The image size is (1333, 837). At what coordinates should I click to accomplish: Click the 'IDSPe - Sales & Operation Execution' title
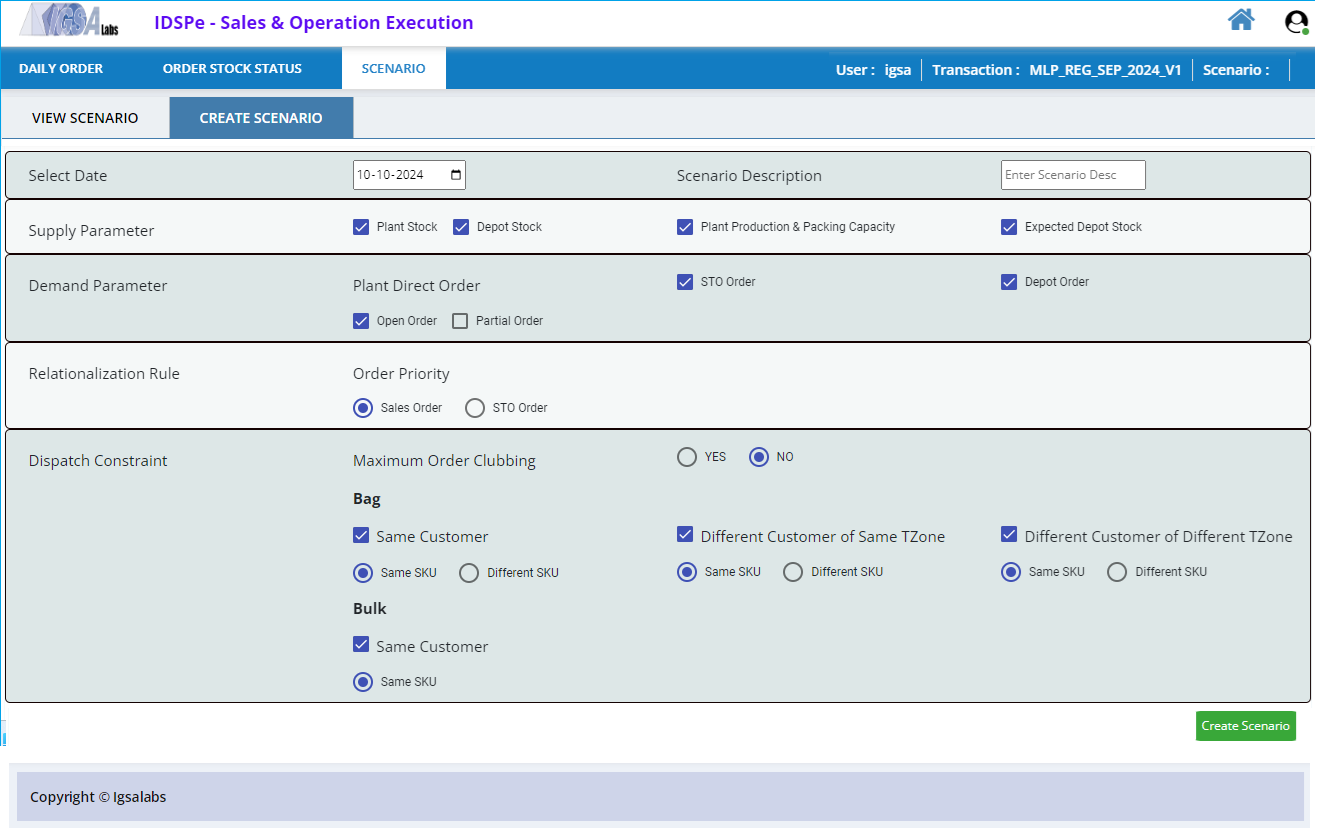314,22
